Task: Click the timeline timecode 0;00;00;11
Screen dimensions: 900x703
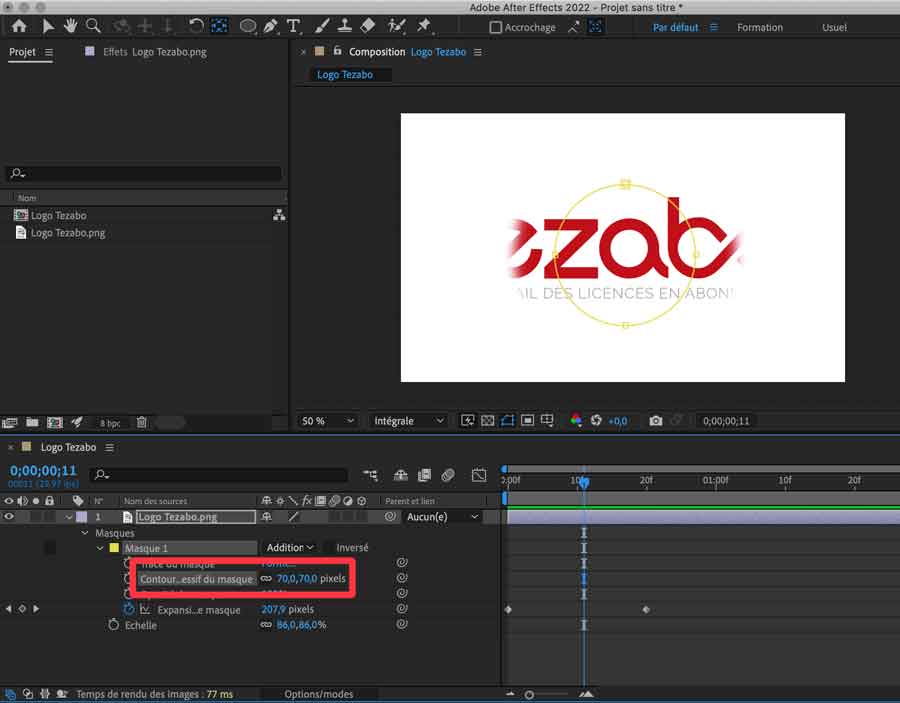Action: 43,471
